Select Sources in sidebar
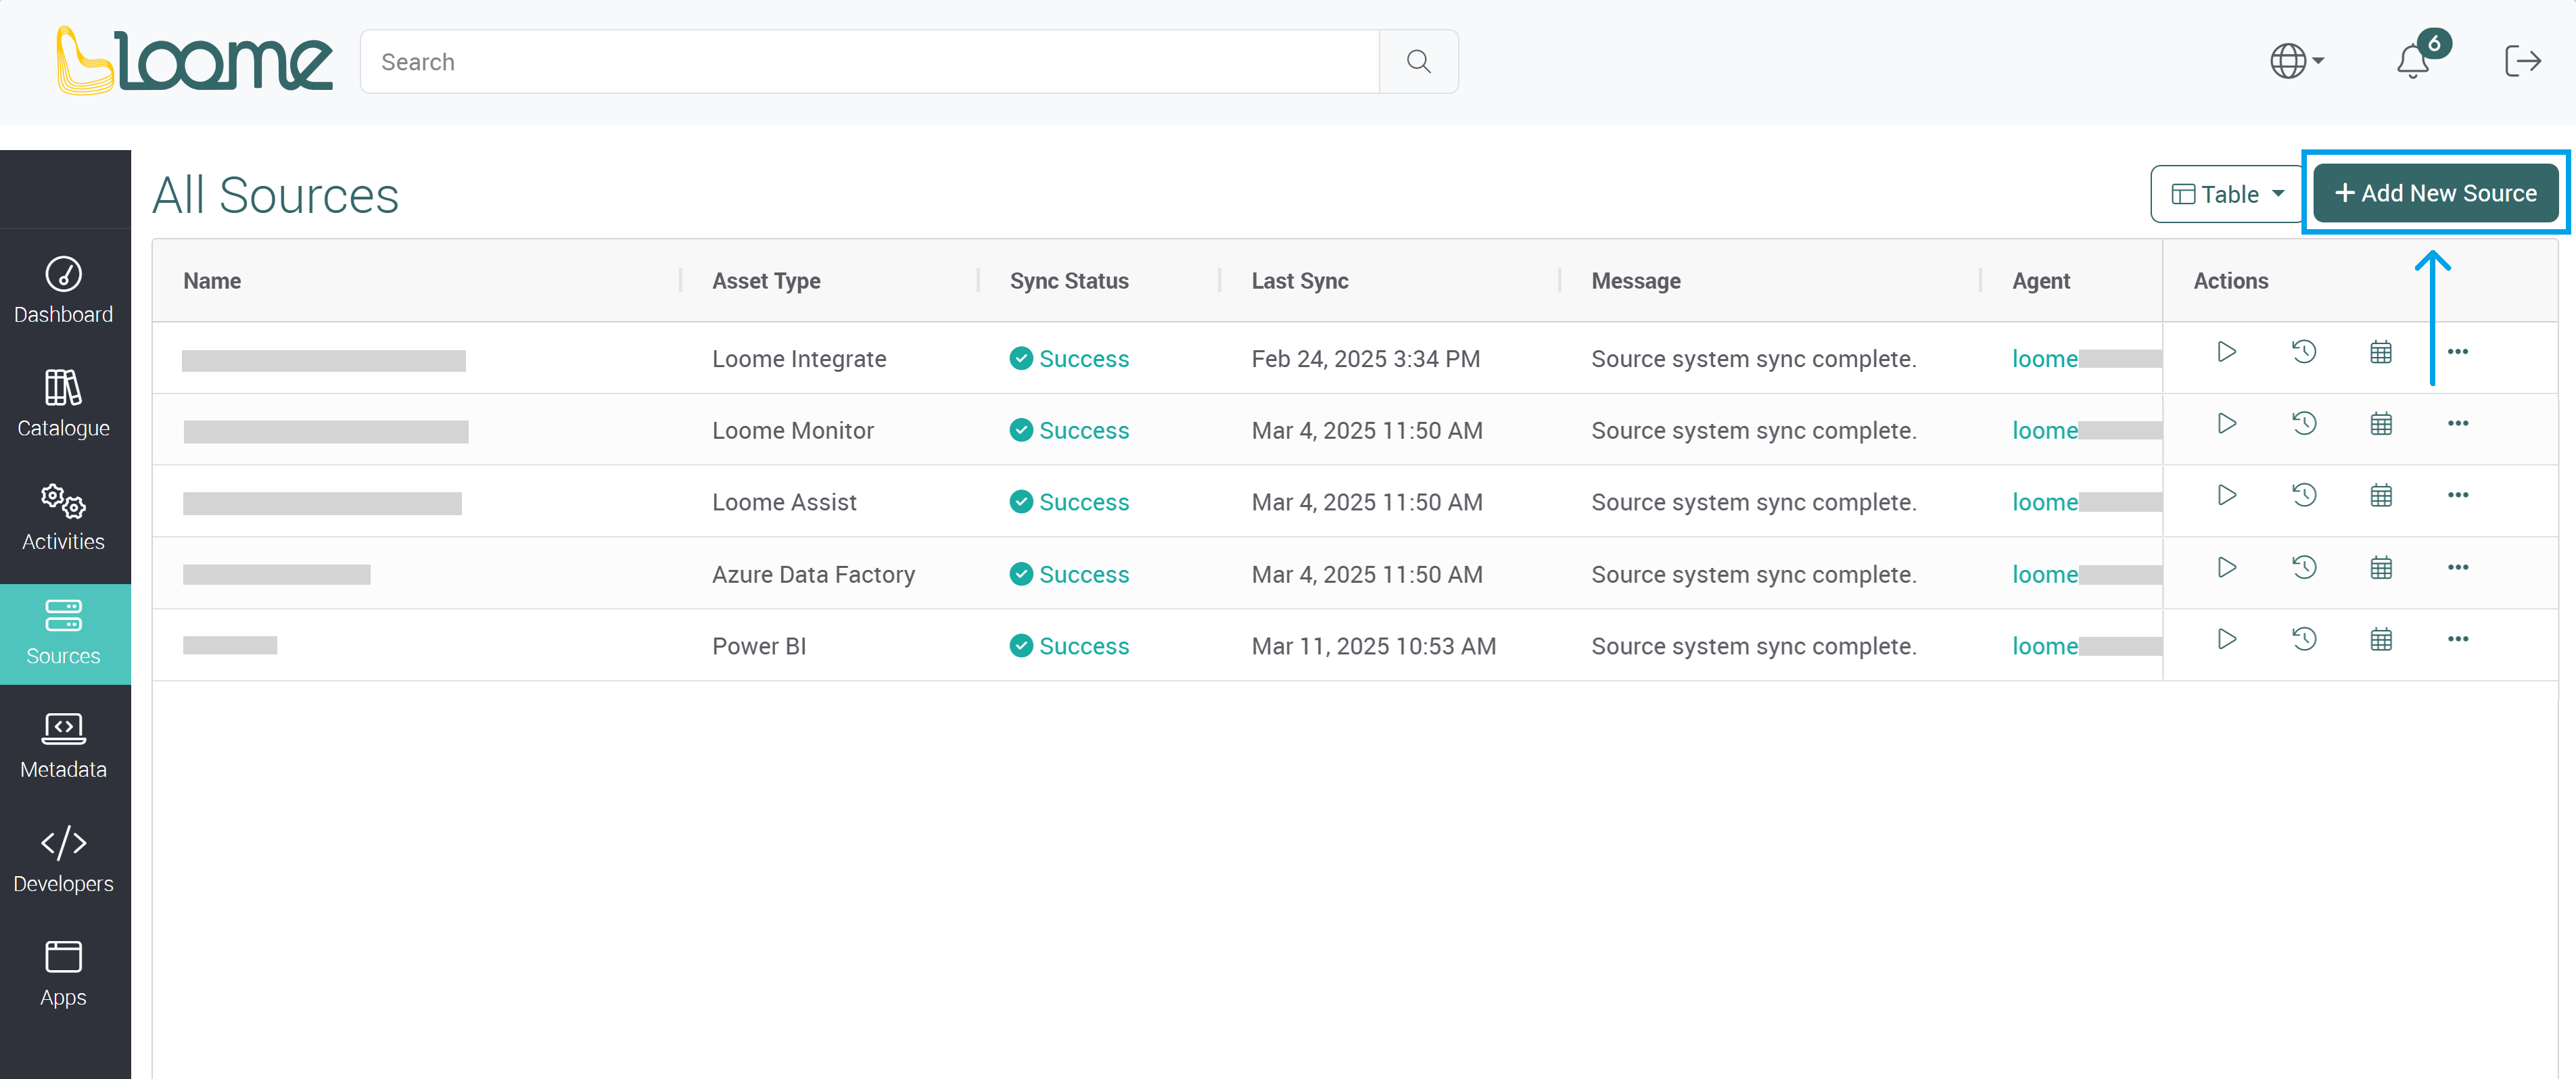This screenshot has width=2576, height=1079. click(64, 633)
